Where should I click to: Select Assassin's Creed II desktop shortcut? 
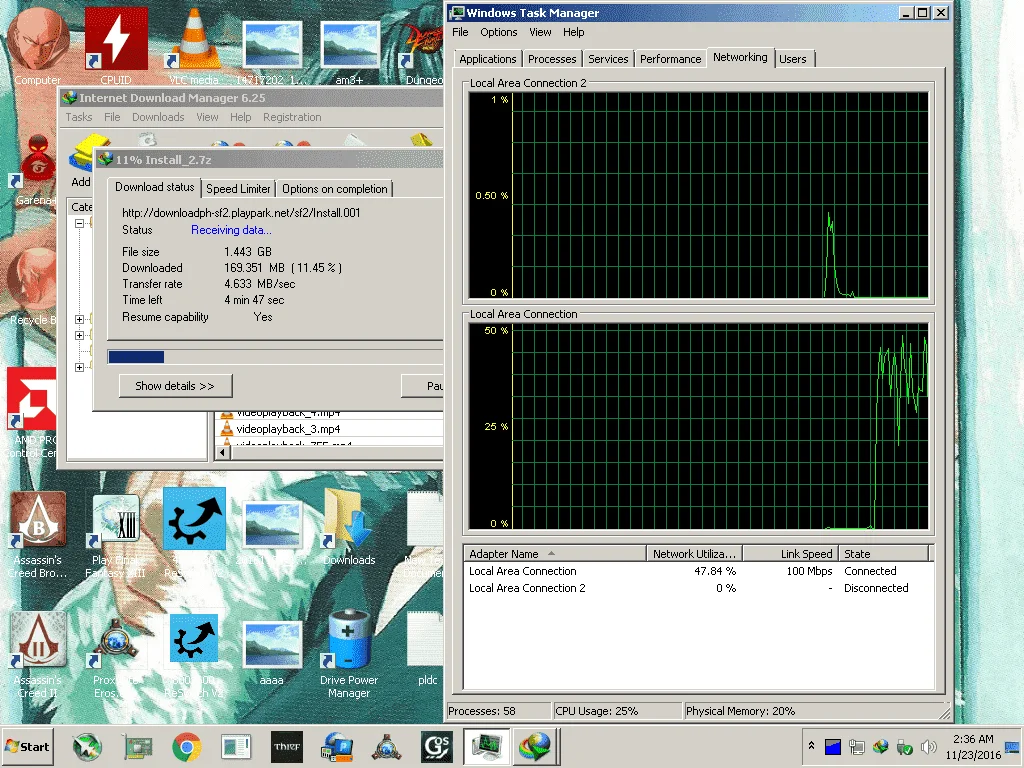(x=37, y=655)
